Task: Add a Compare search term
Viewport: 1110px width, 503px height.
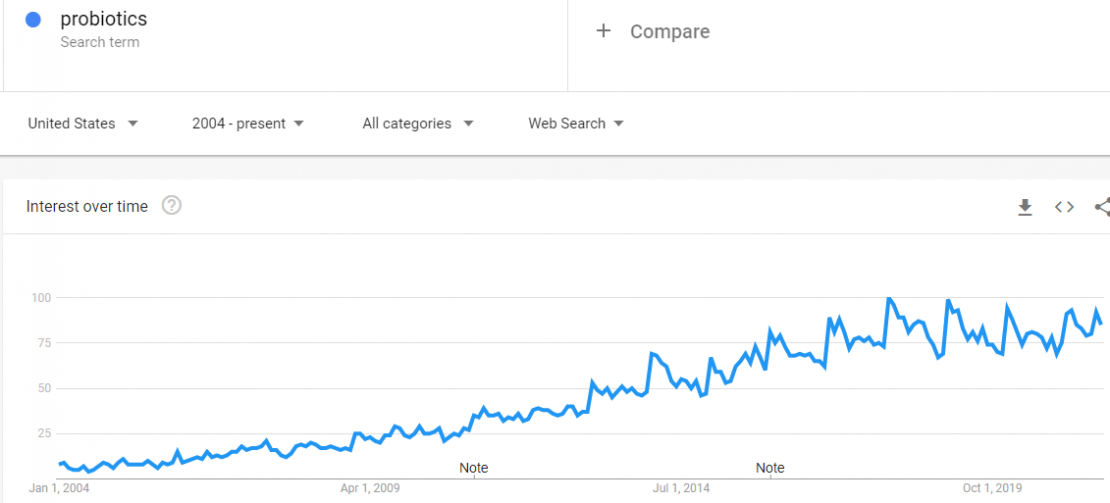Action: coord(839,45)
